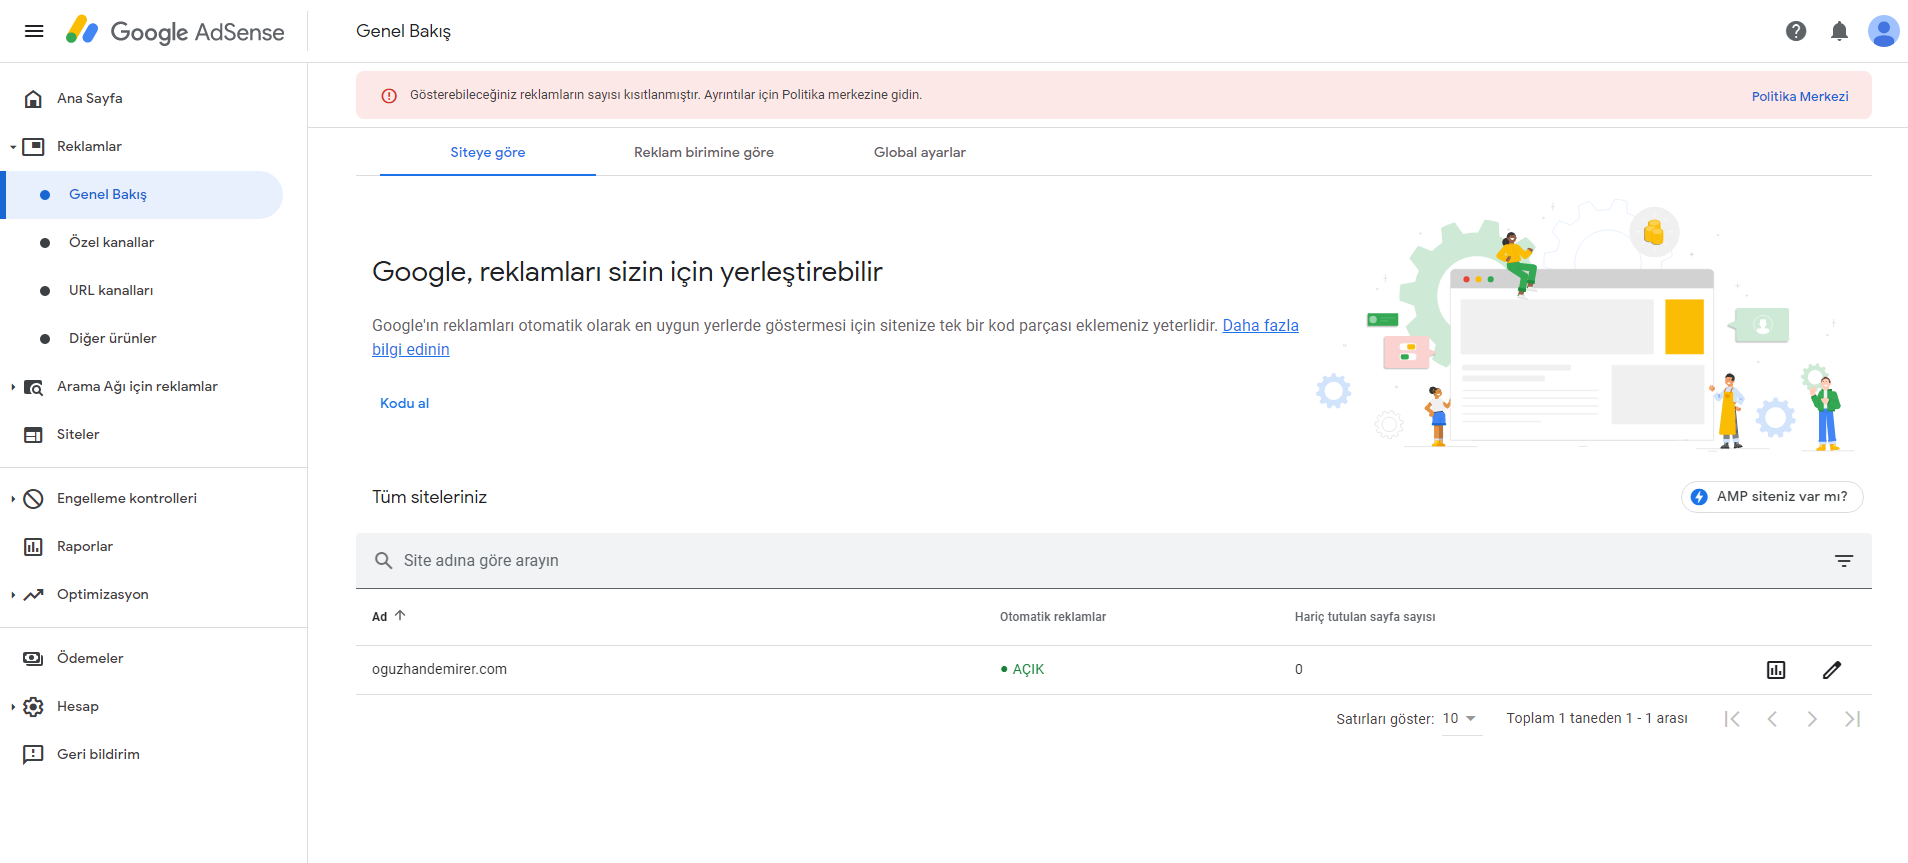The width and height of the screenshot is (1908, 863).
Task: Go to the first page of results
Action: coord(1732,719)
